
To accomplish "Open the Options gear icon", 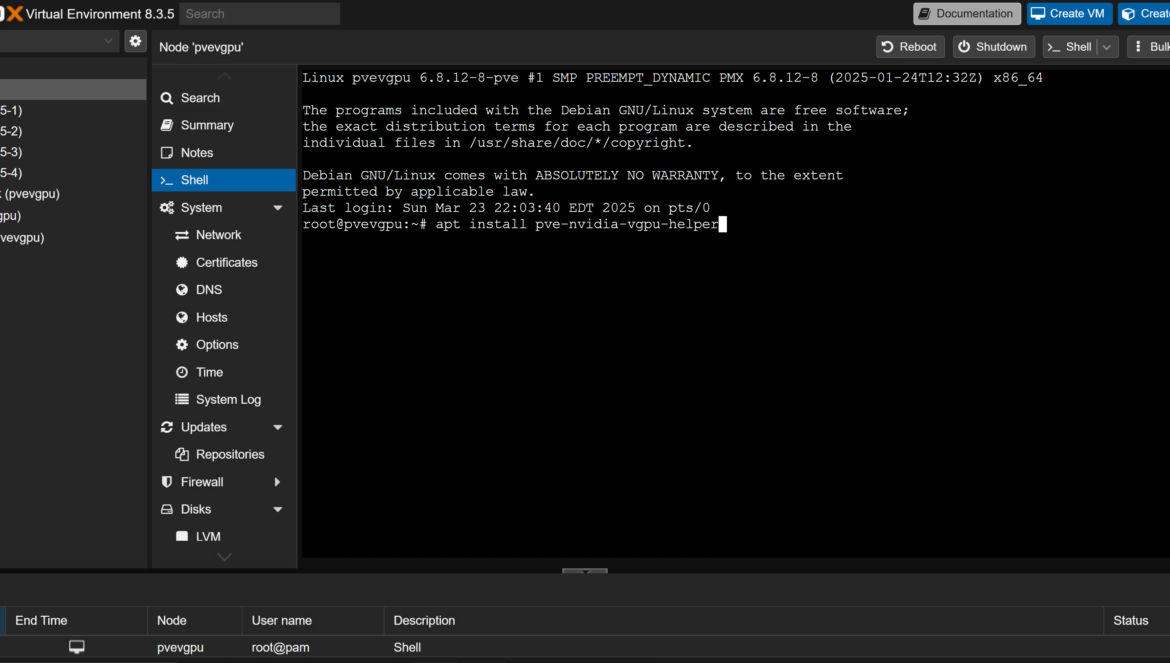I will (x=181, y=345).
